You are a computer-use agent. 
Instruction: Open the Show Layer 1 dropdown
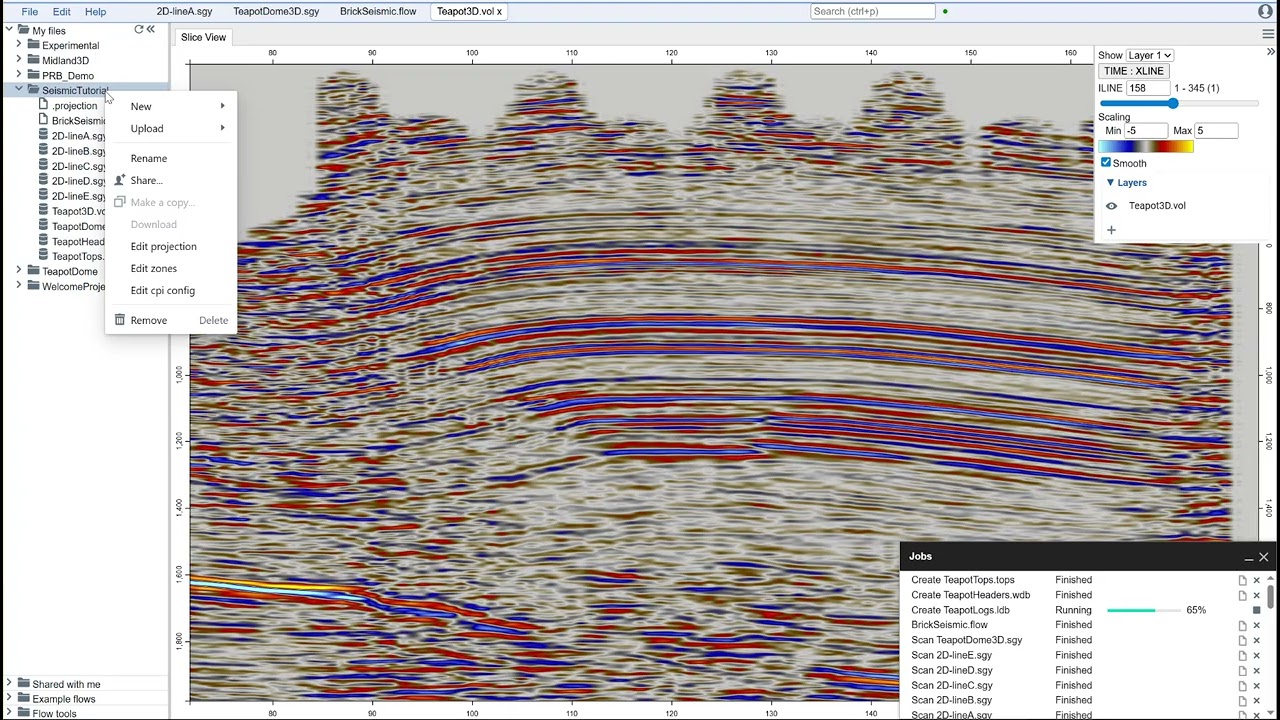(1149, 55)
